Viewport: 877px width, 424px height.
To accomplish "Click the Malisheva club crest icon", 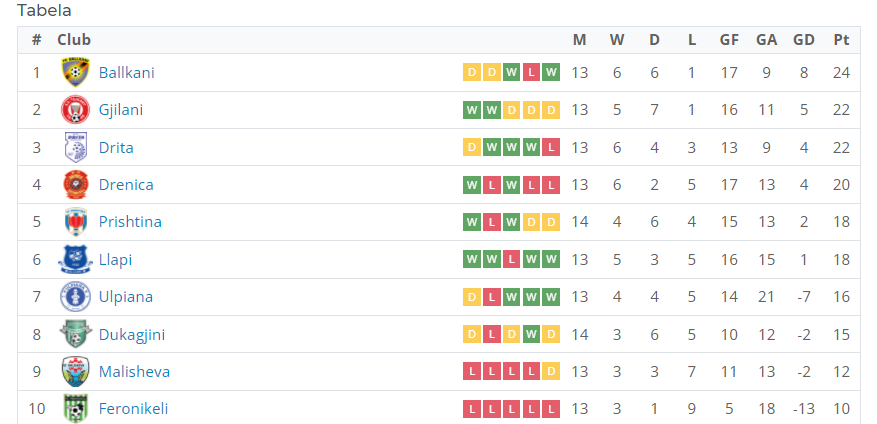I will 76,371.
